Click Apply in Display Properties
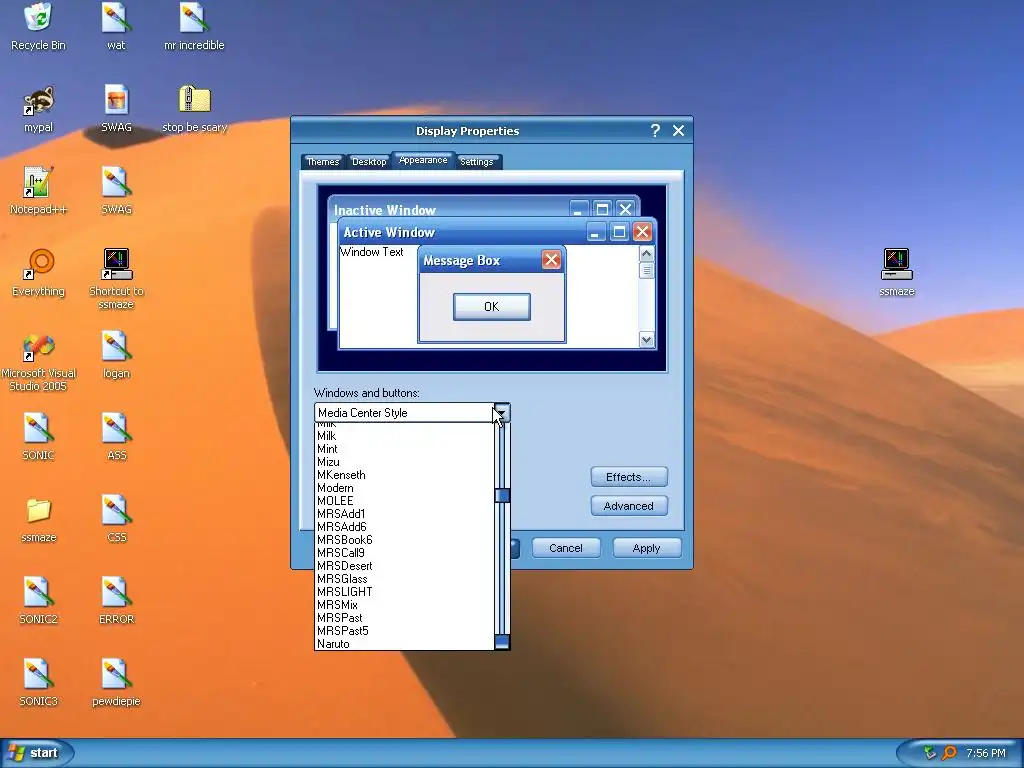Image resolution: width=1024 pixels, height=768 pixels. tap(647, 548)
